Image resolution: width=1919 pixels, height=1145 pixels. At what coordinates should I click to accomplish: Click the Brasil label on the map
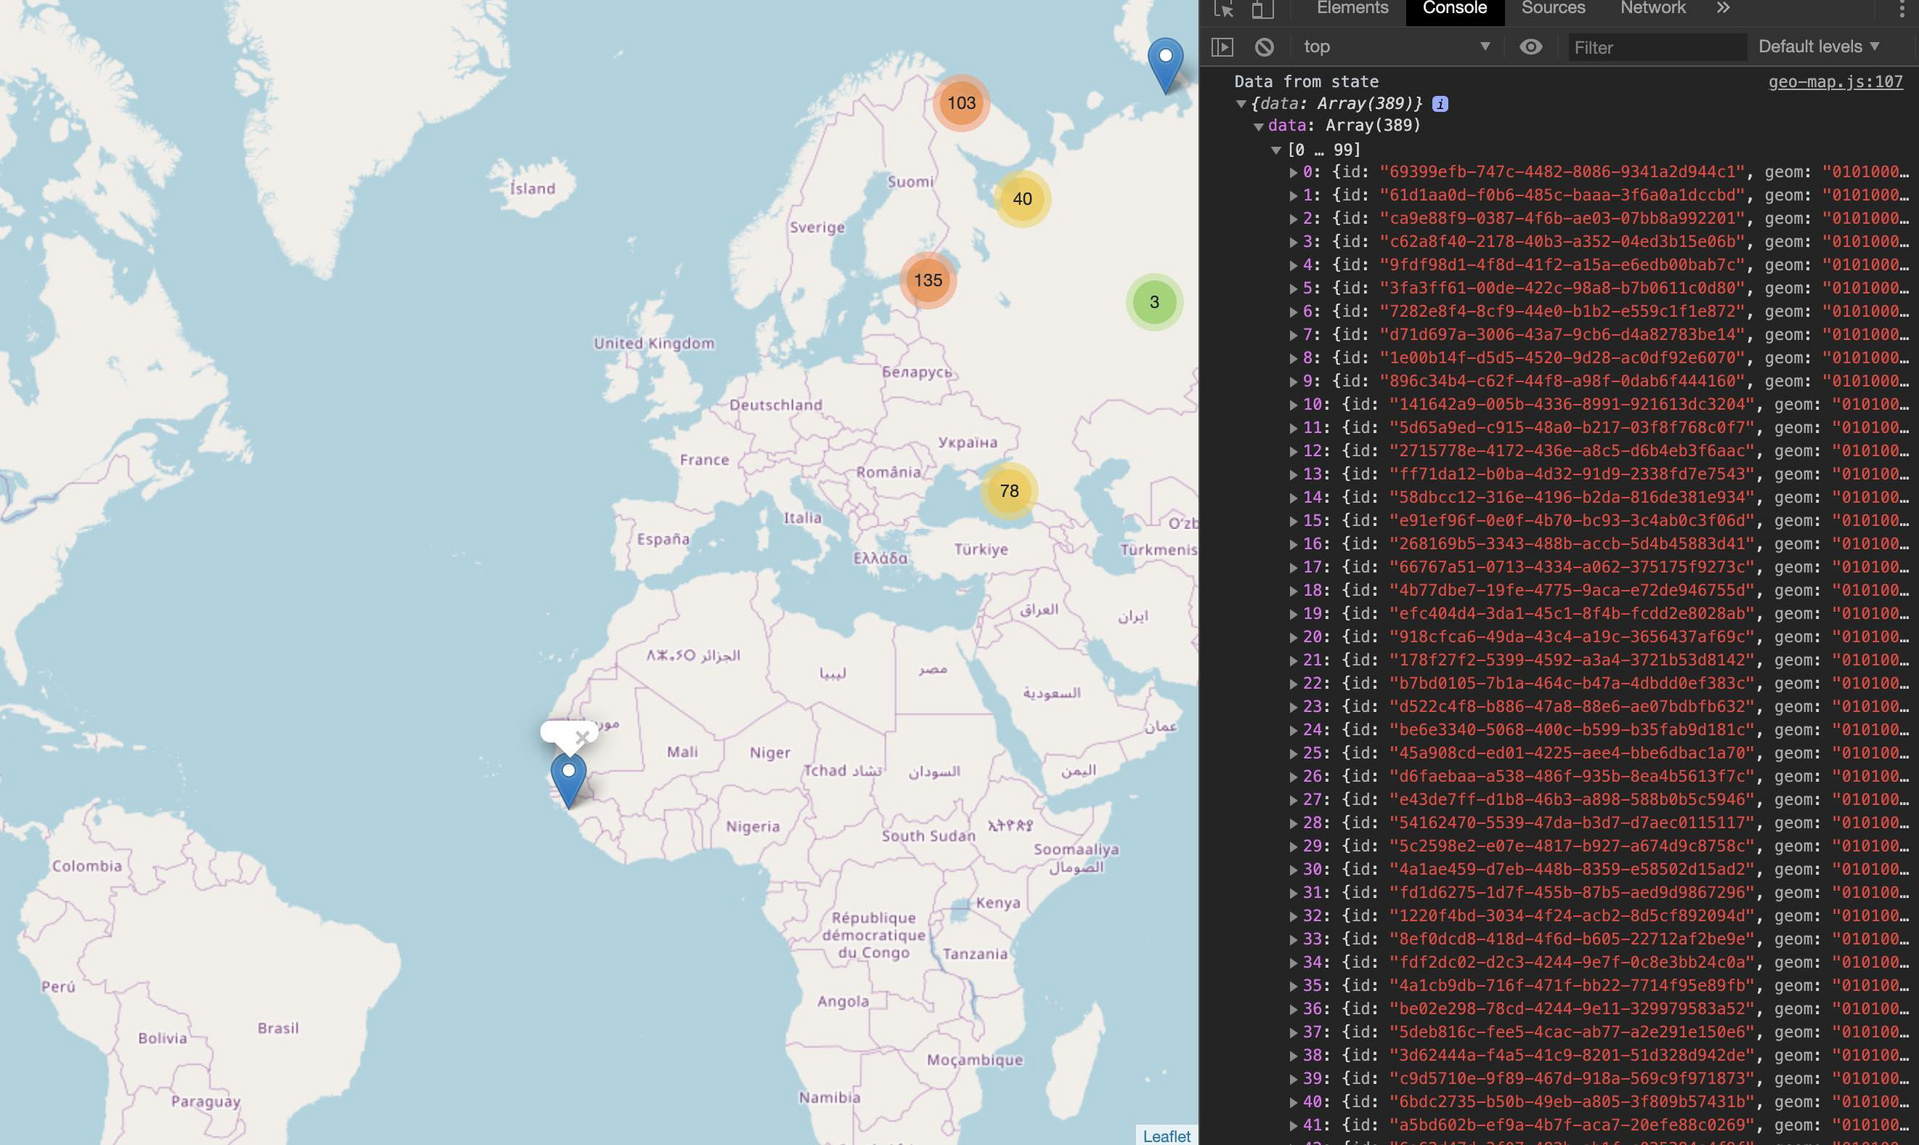[x=278, y=1028]
